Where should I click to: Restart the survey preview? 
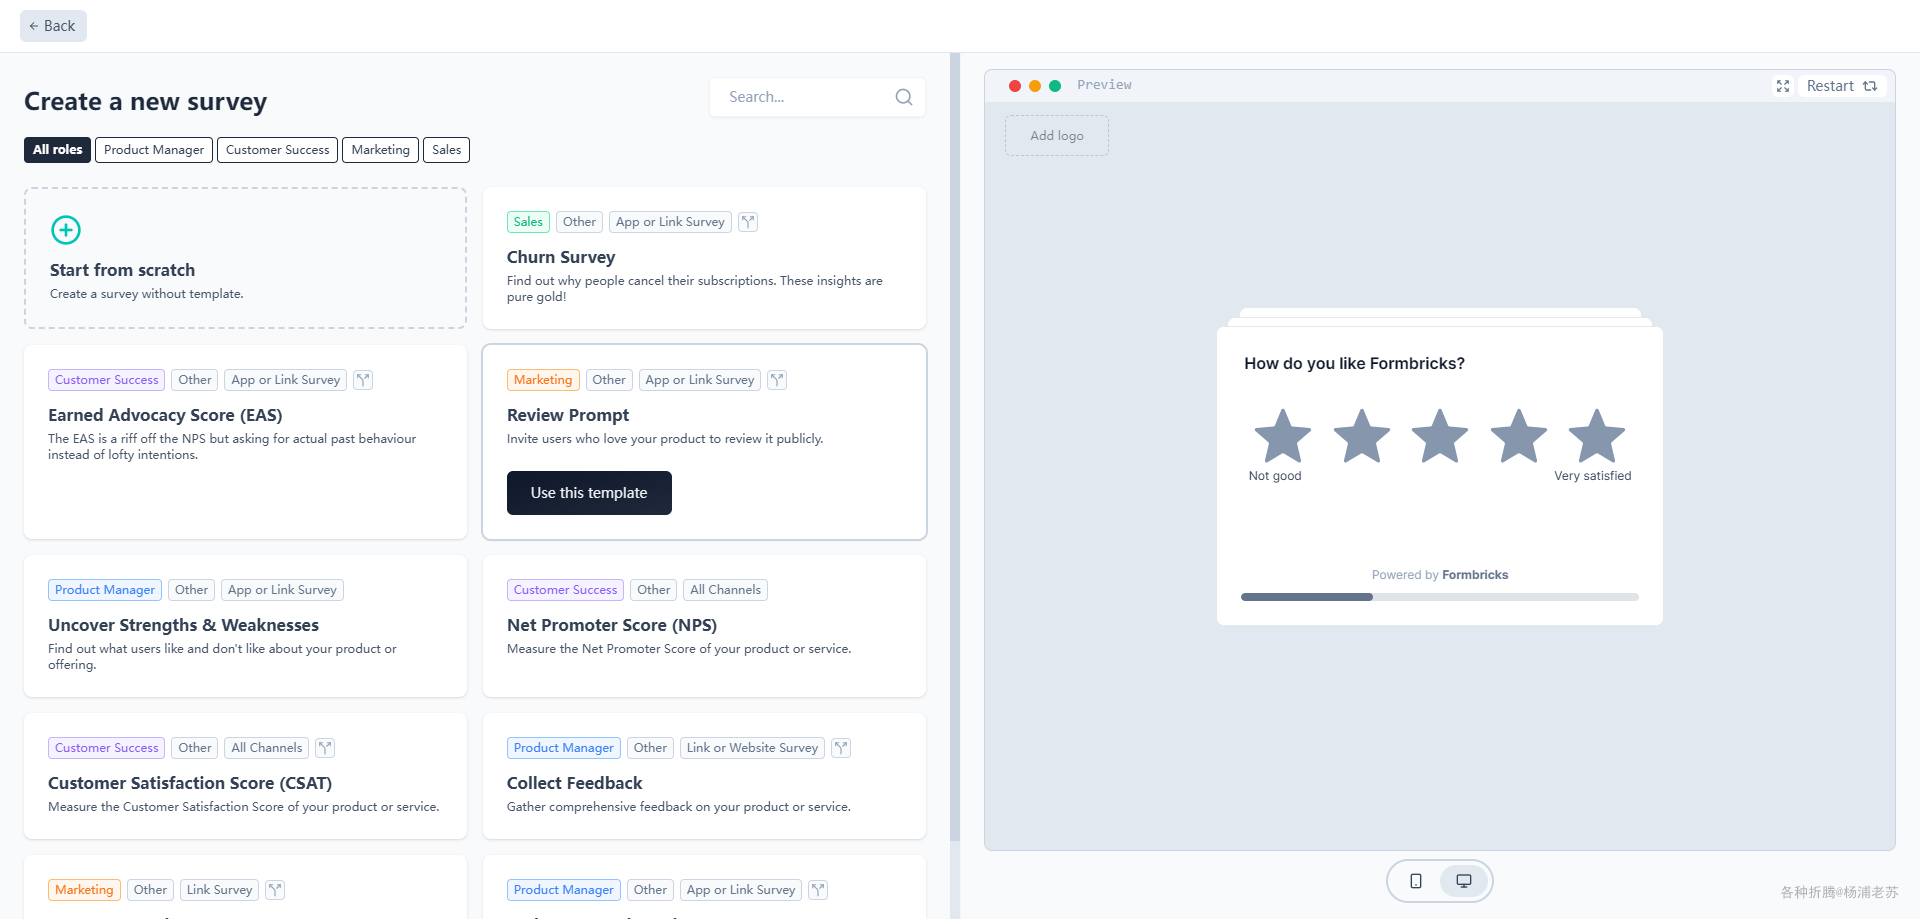coord(1841,86)
